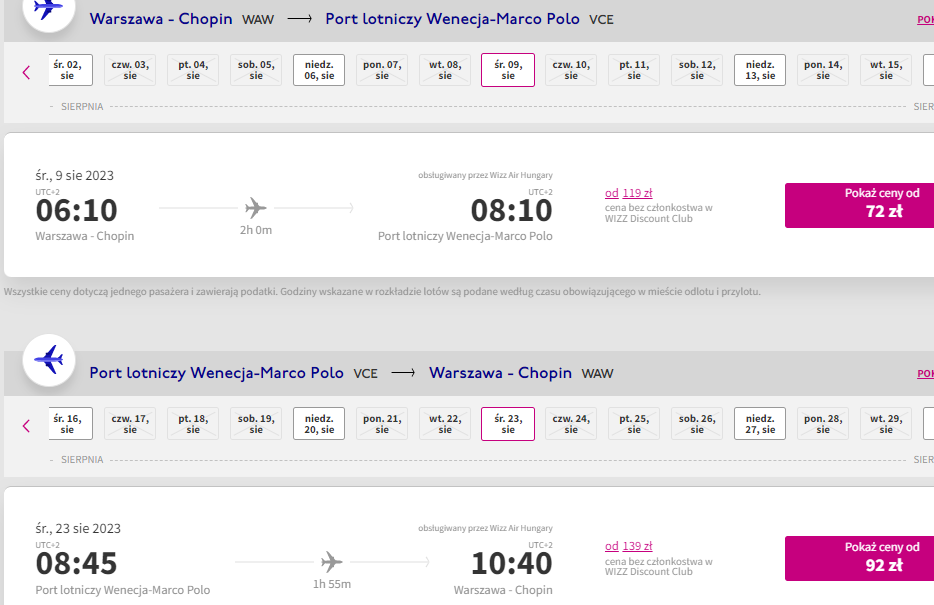Screen dimensions: 934x605
Task: Go to previous return dates with left chevron
Action: (26, 426)
